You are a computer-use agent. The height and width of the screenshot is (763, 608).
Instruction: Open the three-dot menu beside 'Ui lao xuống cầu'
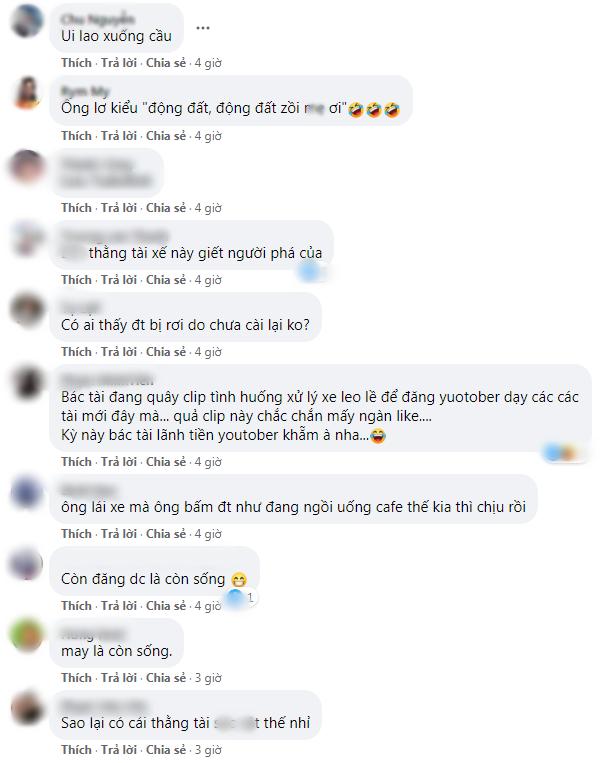pyautogui.click(x=203, y=28)
